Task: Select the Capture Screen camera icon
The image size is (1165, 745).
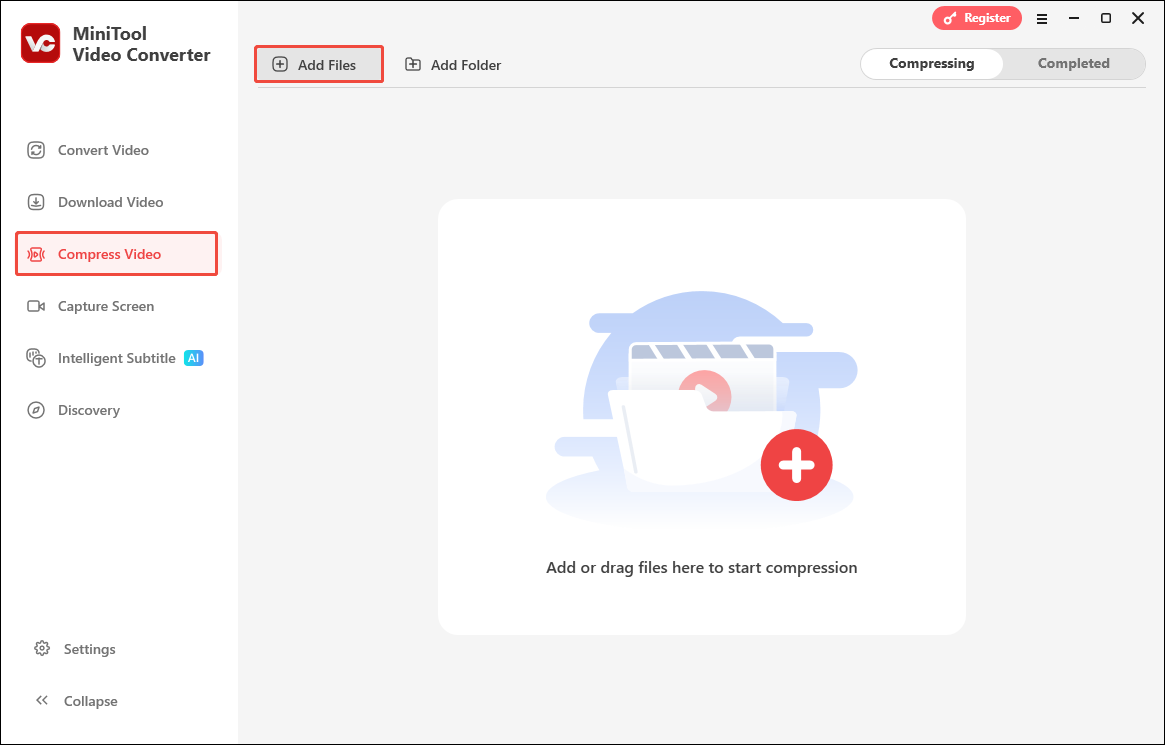Action: (36, 306)
